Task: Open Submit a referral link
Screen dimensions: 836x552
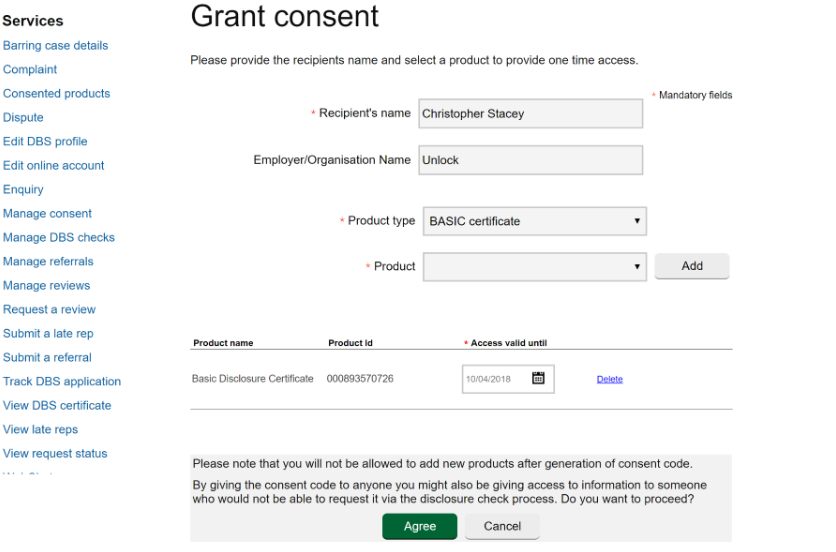Action: tap(47, 357)
